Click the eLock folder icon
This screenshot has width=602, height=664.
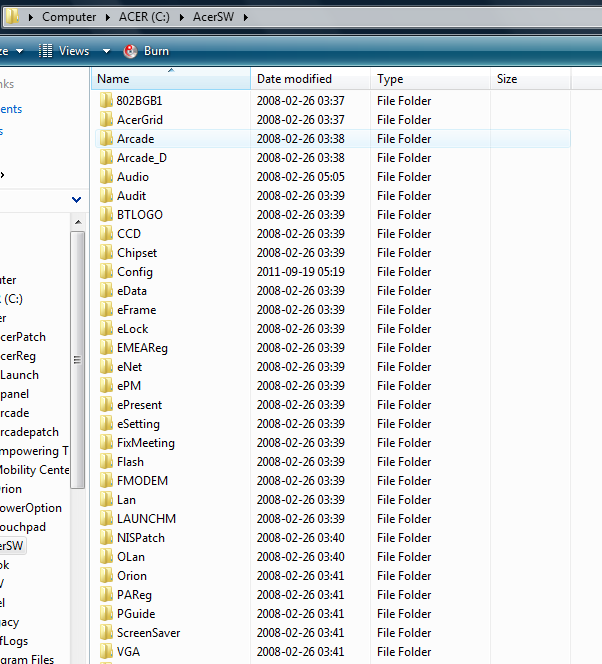click(106, 329)
